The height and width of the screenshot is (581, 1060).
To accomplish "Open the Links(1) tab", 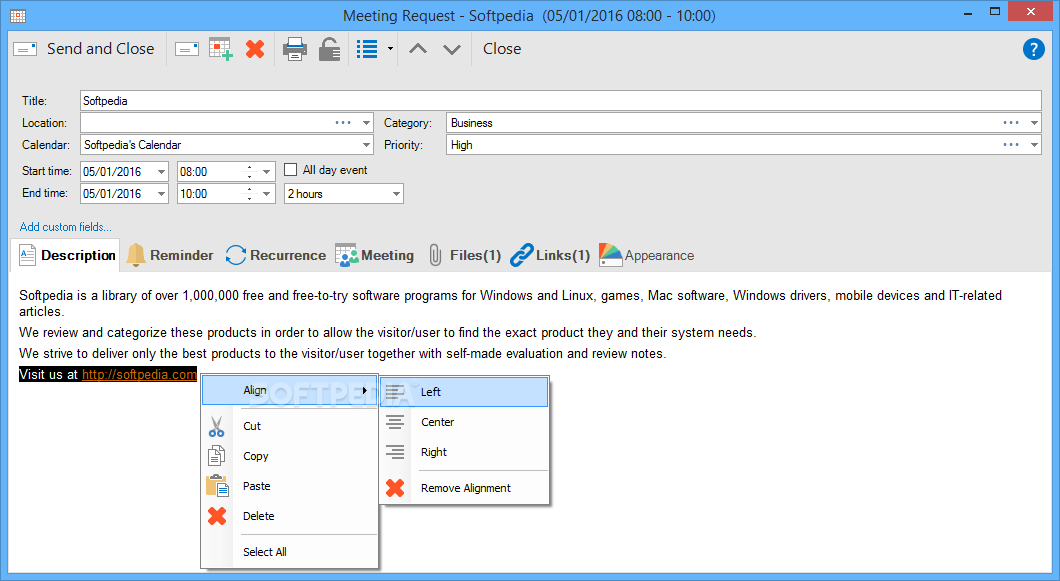I will (550, 256).
